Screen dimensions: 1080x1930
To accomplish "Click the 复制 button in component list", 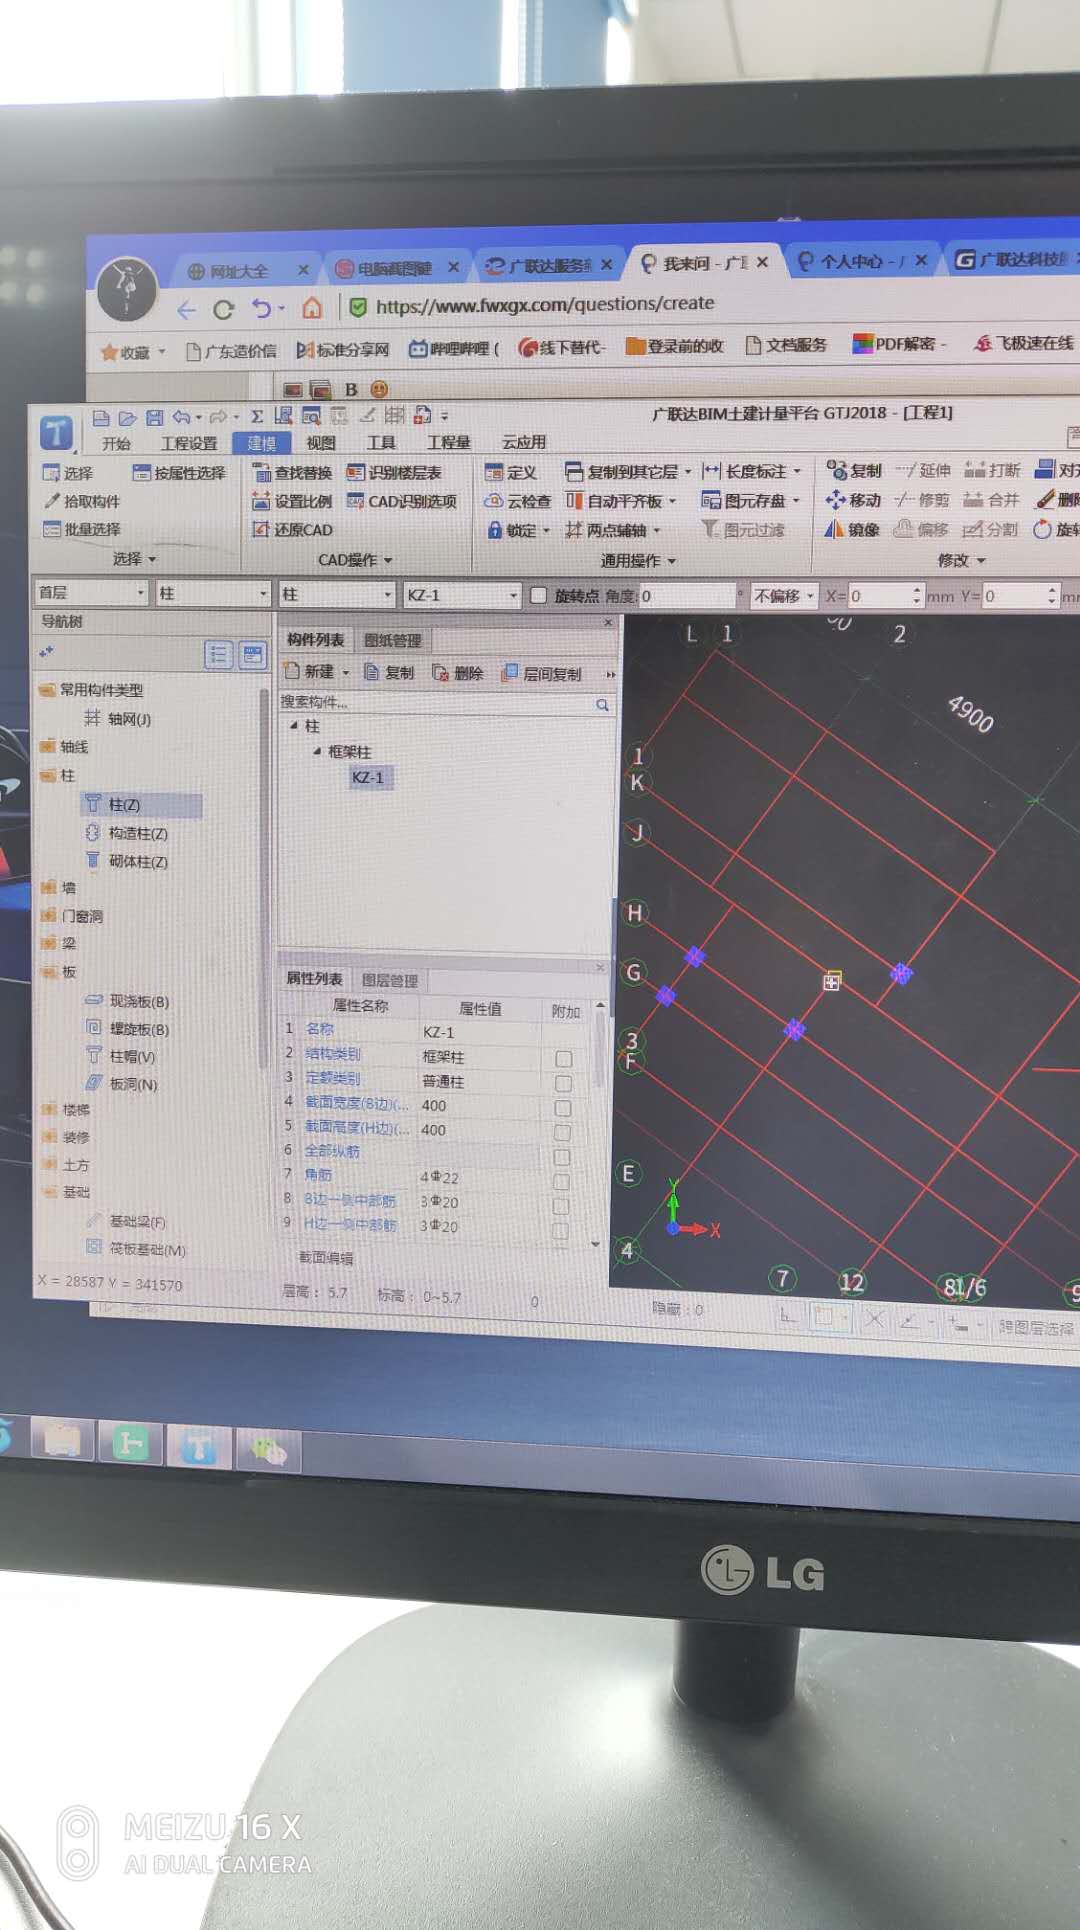I will (x=389, y=673).
